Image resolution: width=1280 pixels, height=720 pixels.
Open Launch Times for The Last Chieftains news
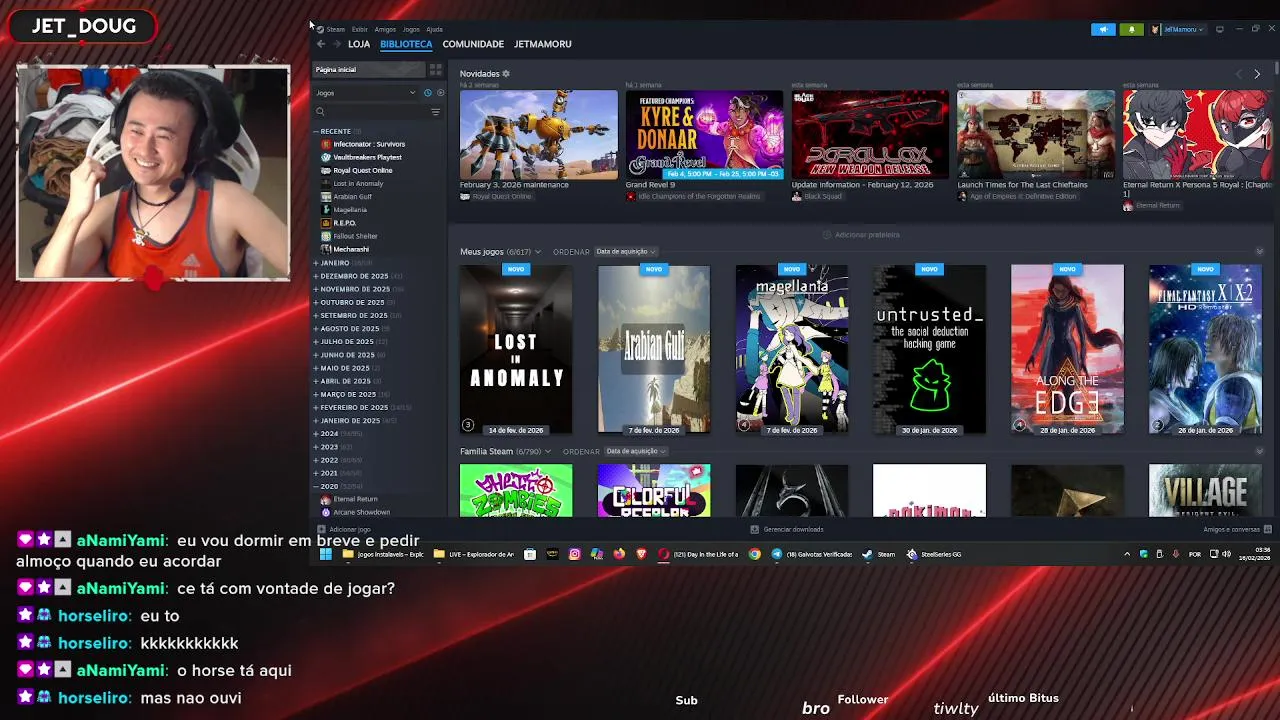pyautogui.click(x=1036, y=135)
